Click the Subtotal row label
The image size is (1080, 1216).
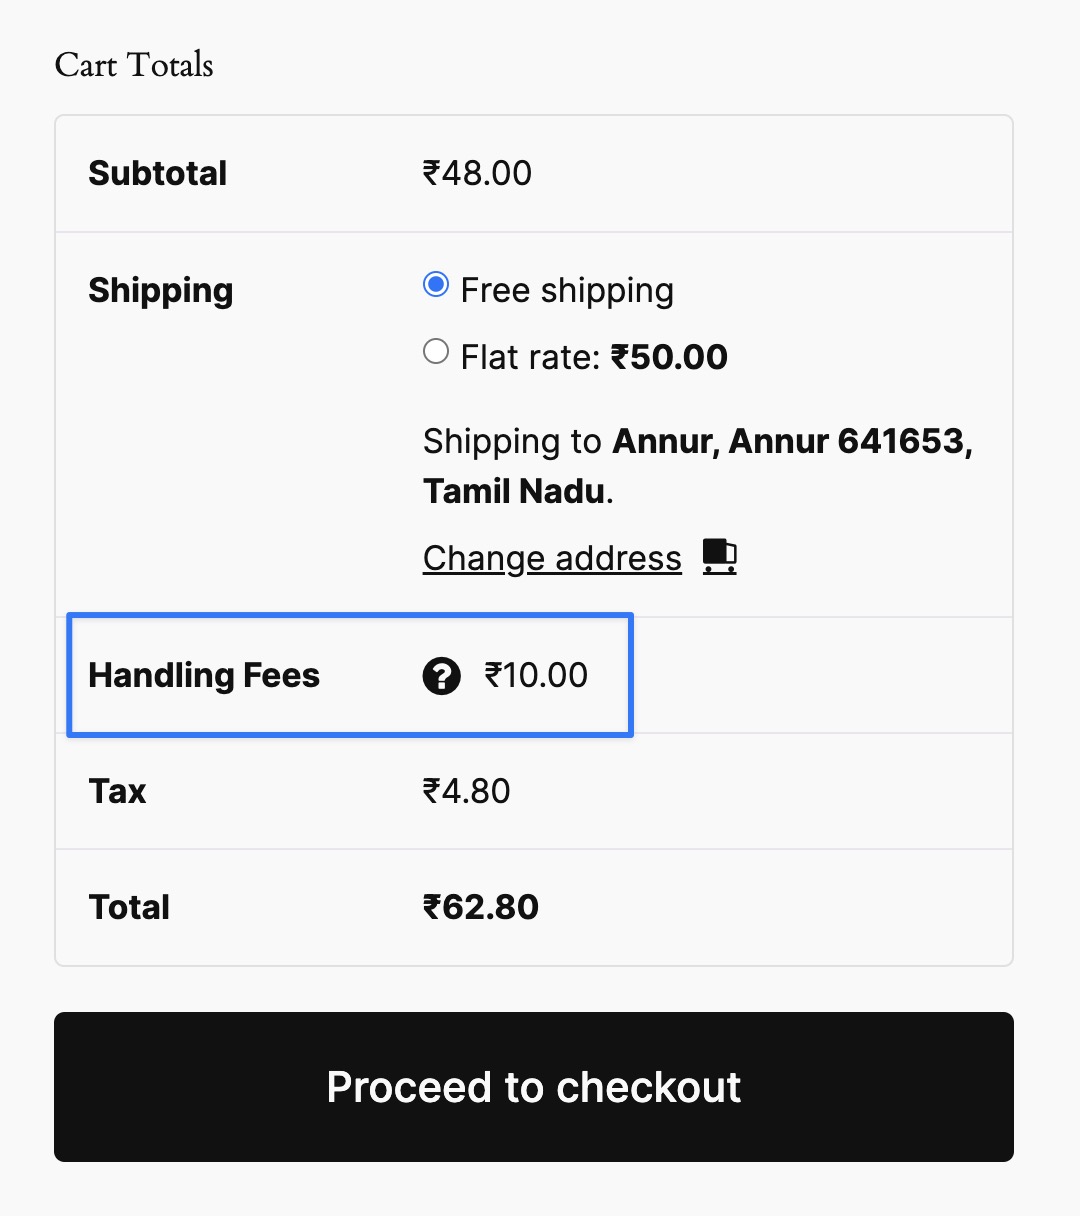[158, 173]
